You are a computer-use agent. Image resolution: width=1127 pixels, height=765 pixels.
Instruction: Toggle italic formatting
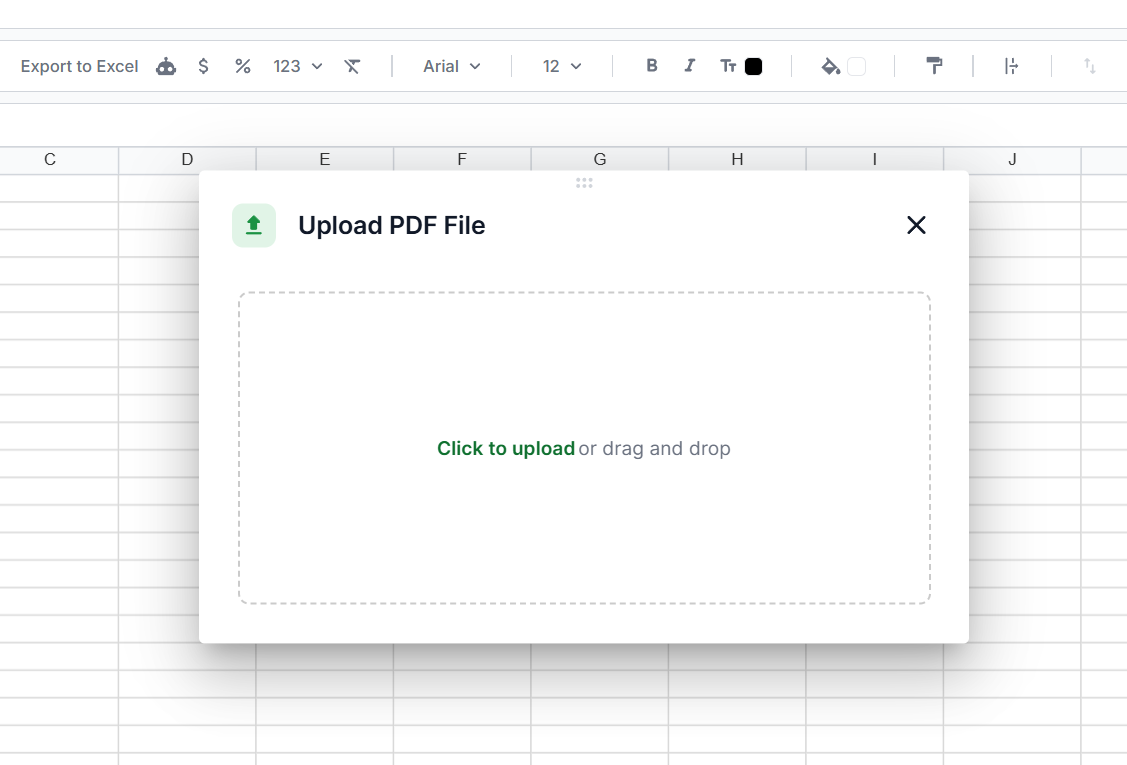690,65
